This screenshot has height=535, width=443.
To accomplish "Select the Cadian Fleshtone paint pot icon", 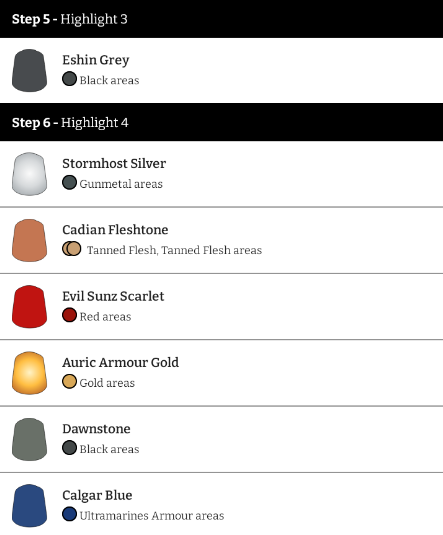I will [29, 241].
